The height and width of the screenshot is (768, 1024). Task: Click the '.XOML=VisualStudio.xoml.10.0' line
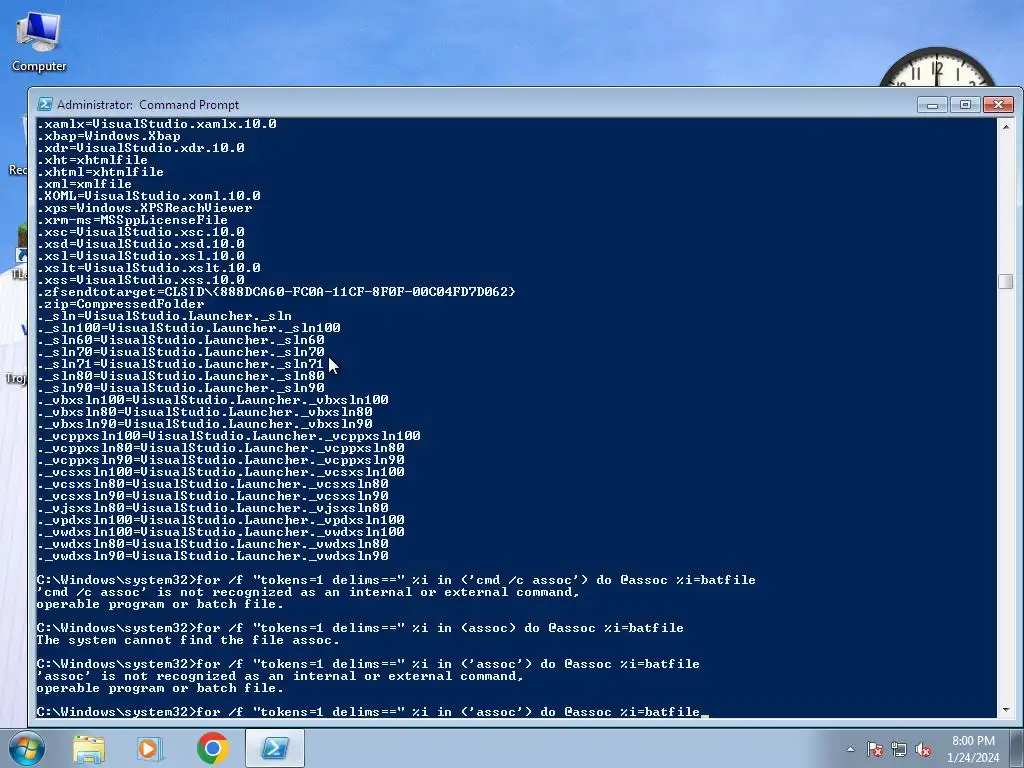(x=148, y=196)
